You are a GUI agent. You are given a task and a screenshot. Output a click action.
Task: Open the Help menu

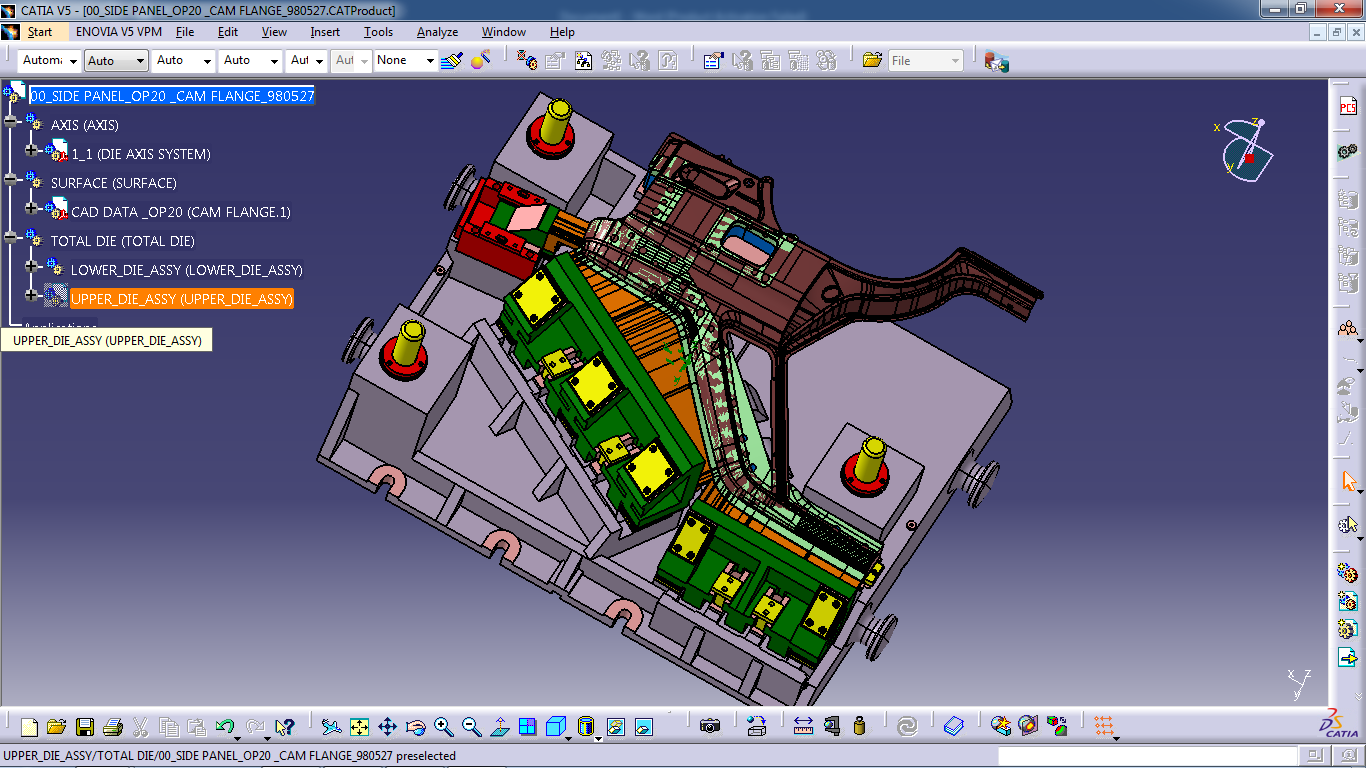click(x=562, y=32)
